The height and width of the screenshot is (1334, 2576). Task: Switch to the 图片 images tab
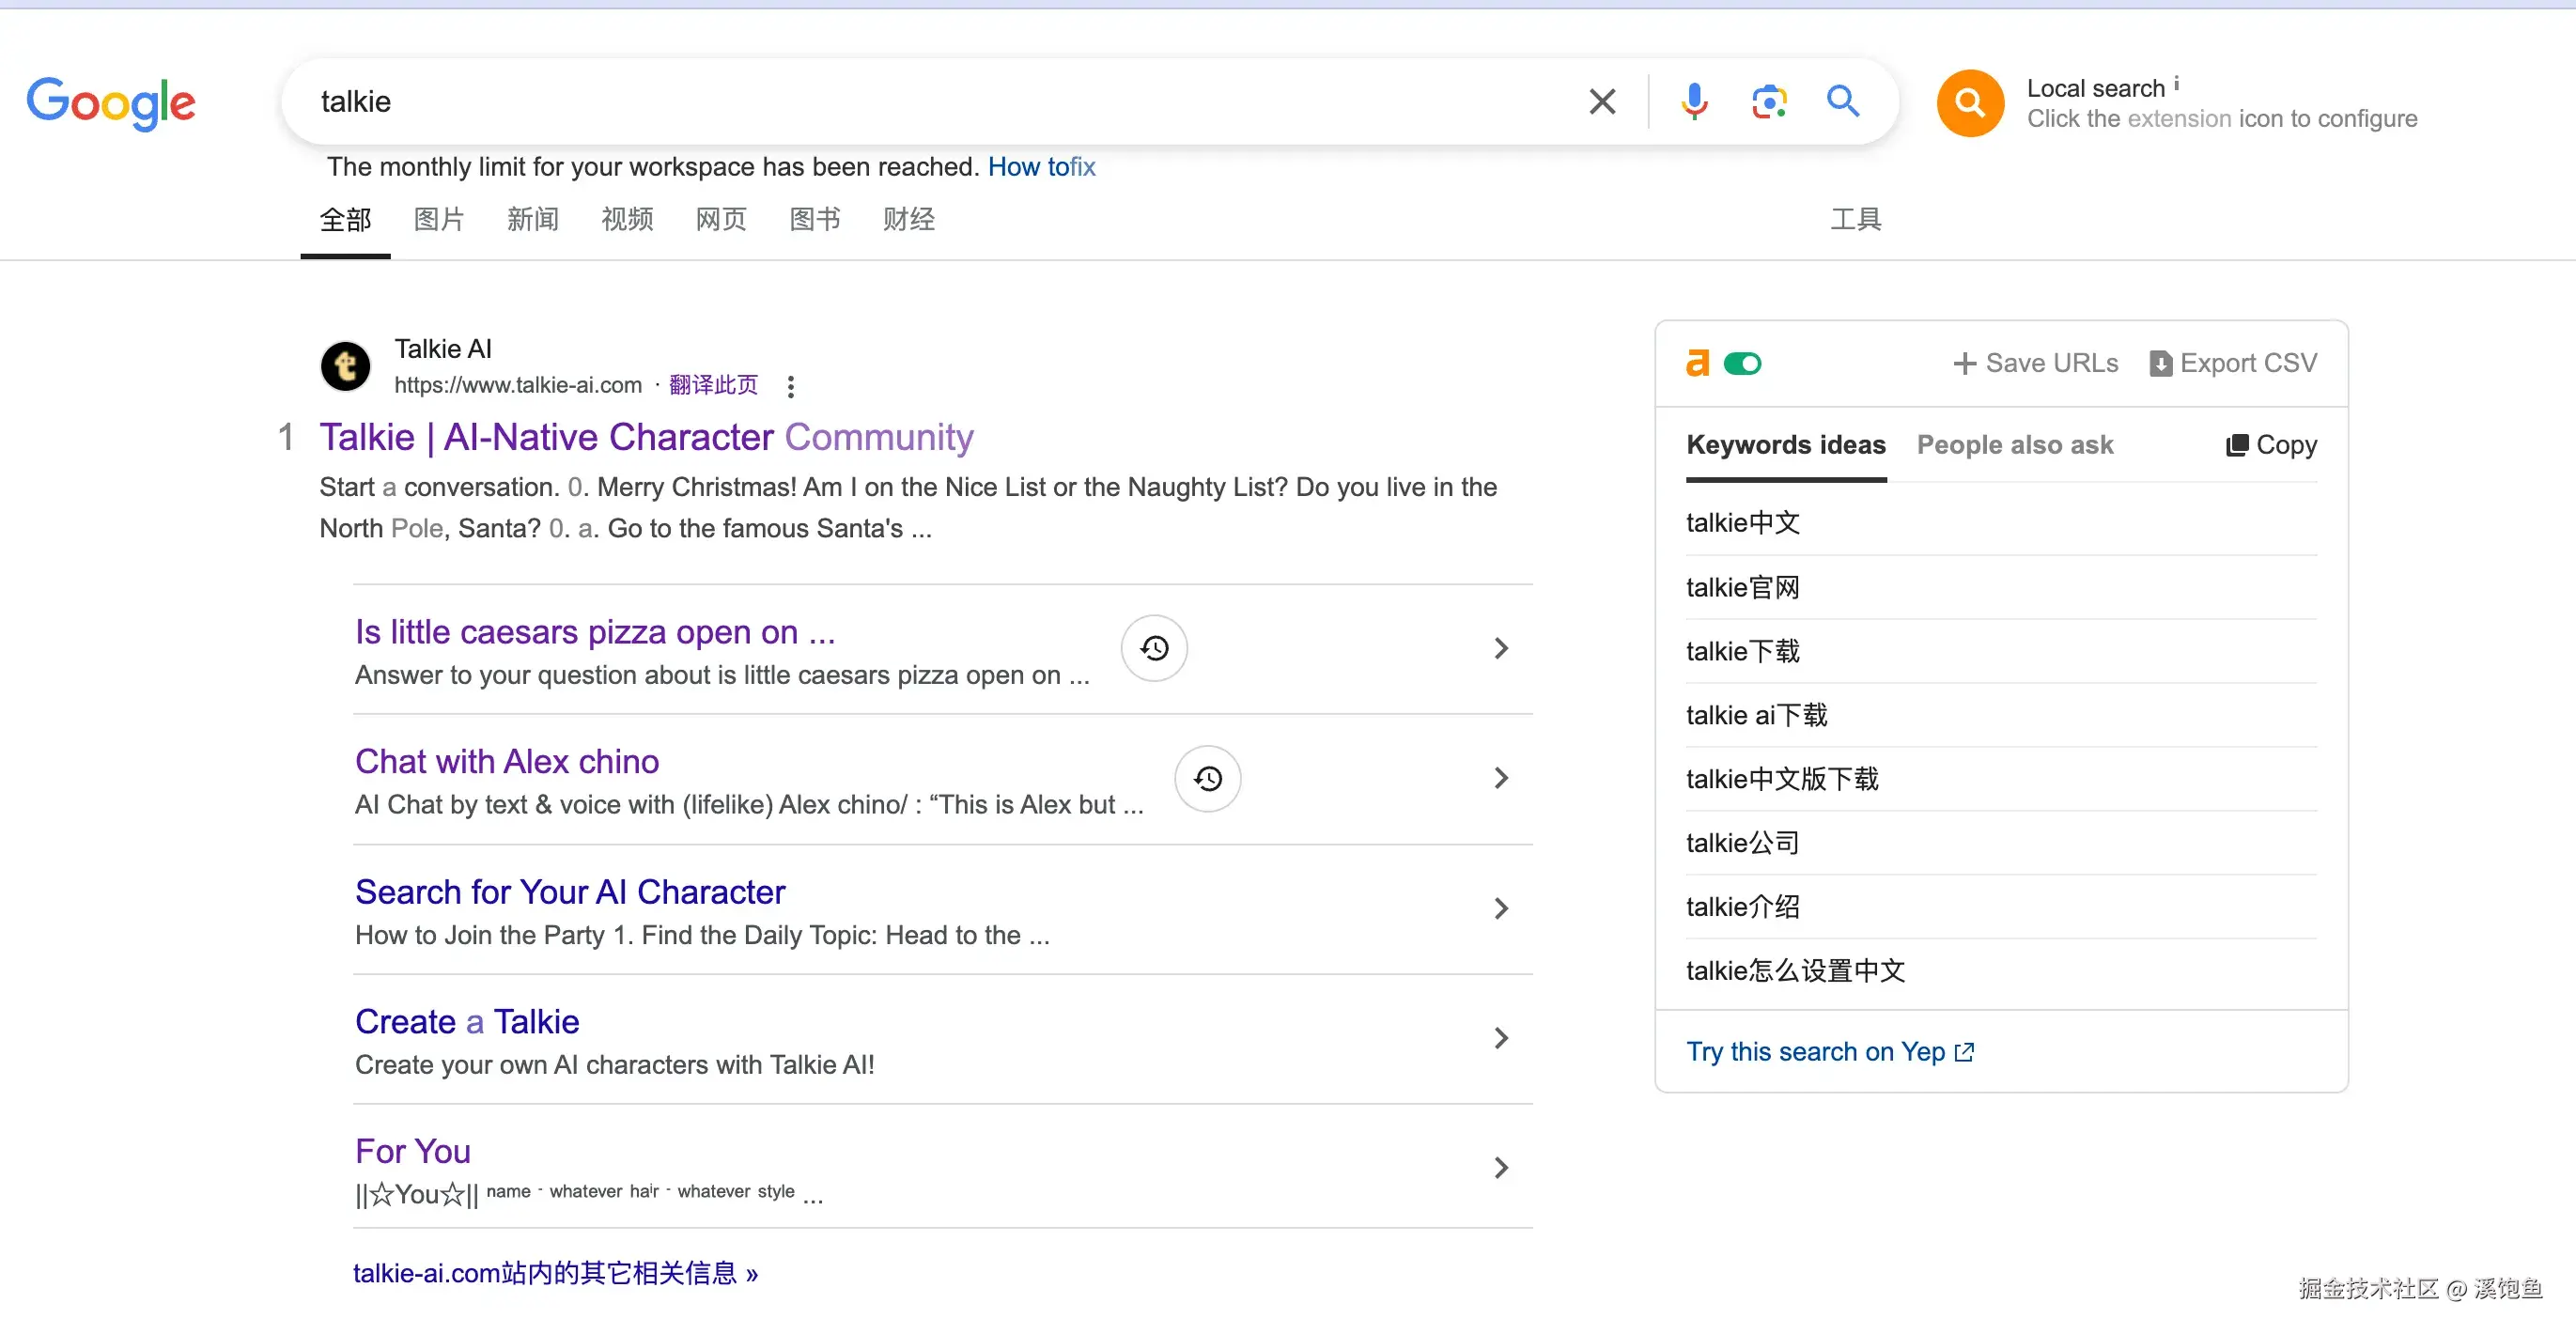point(439,219)
